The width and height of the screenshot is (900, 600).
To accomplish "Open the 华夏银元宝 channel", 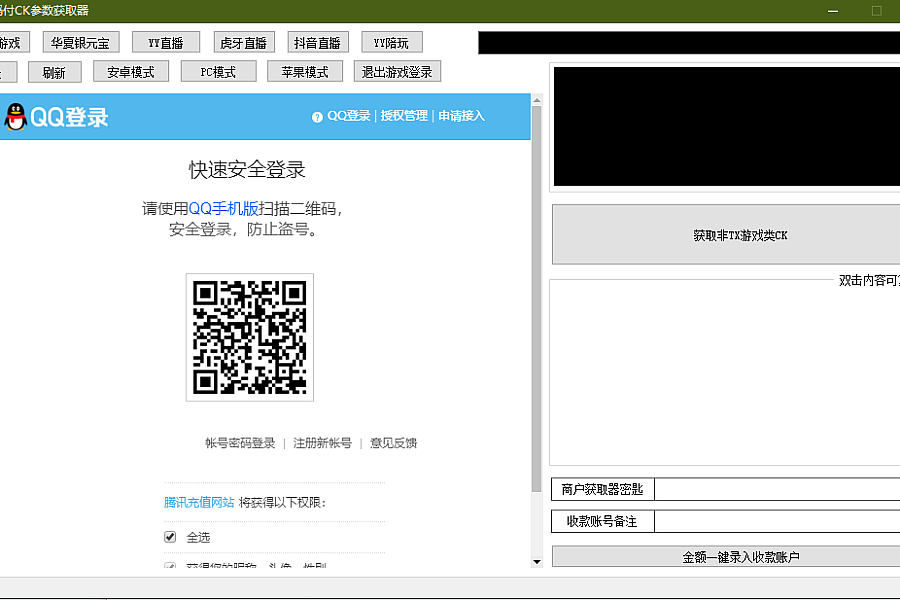I will click(81, 42).
